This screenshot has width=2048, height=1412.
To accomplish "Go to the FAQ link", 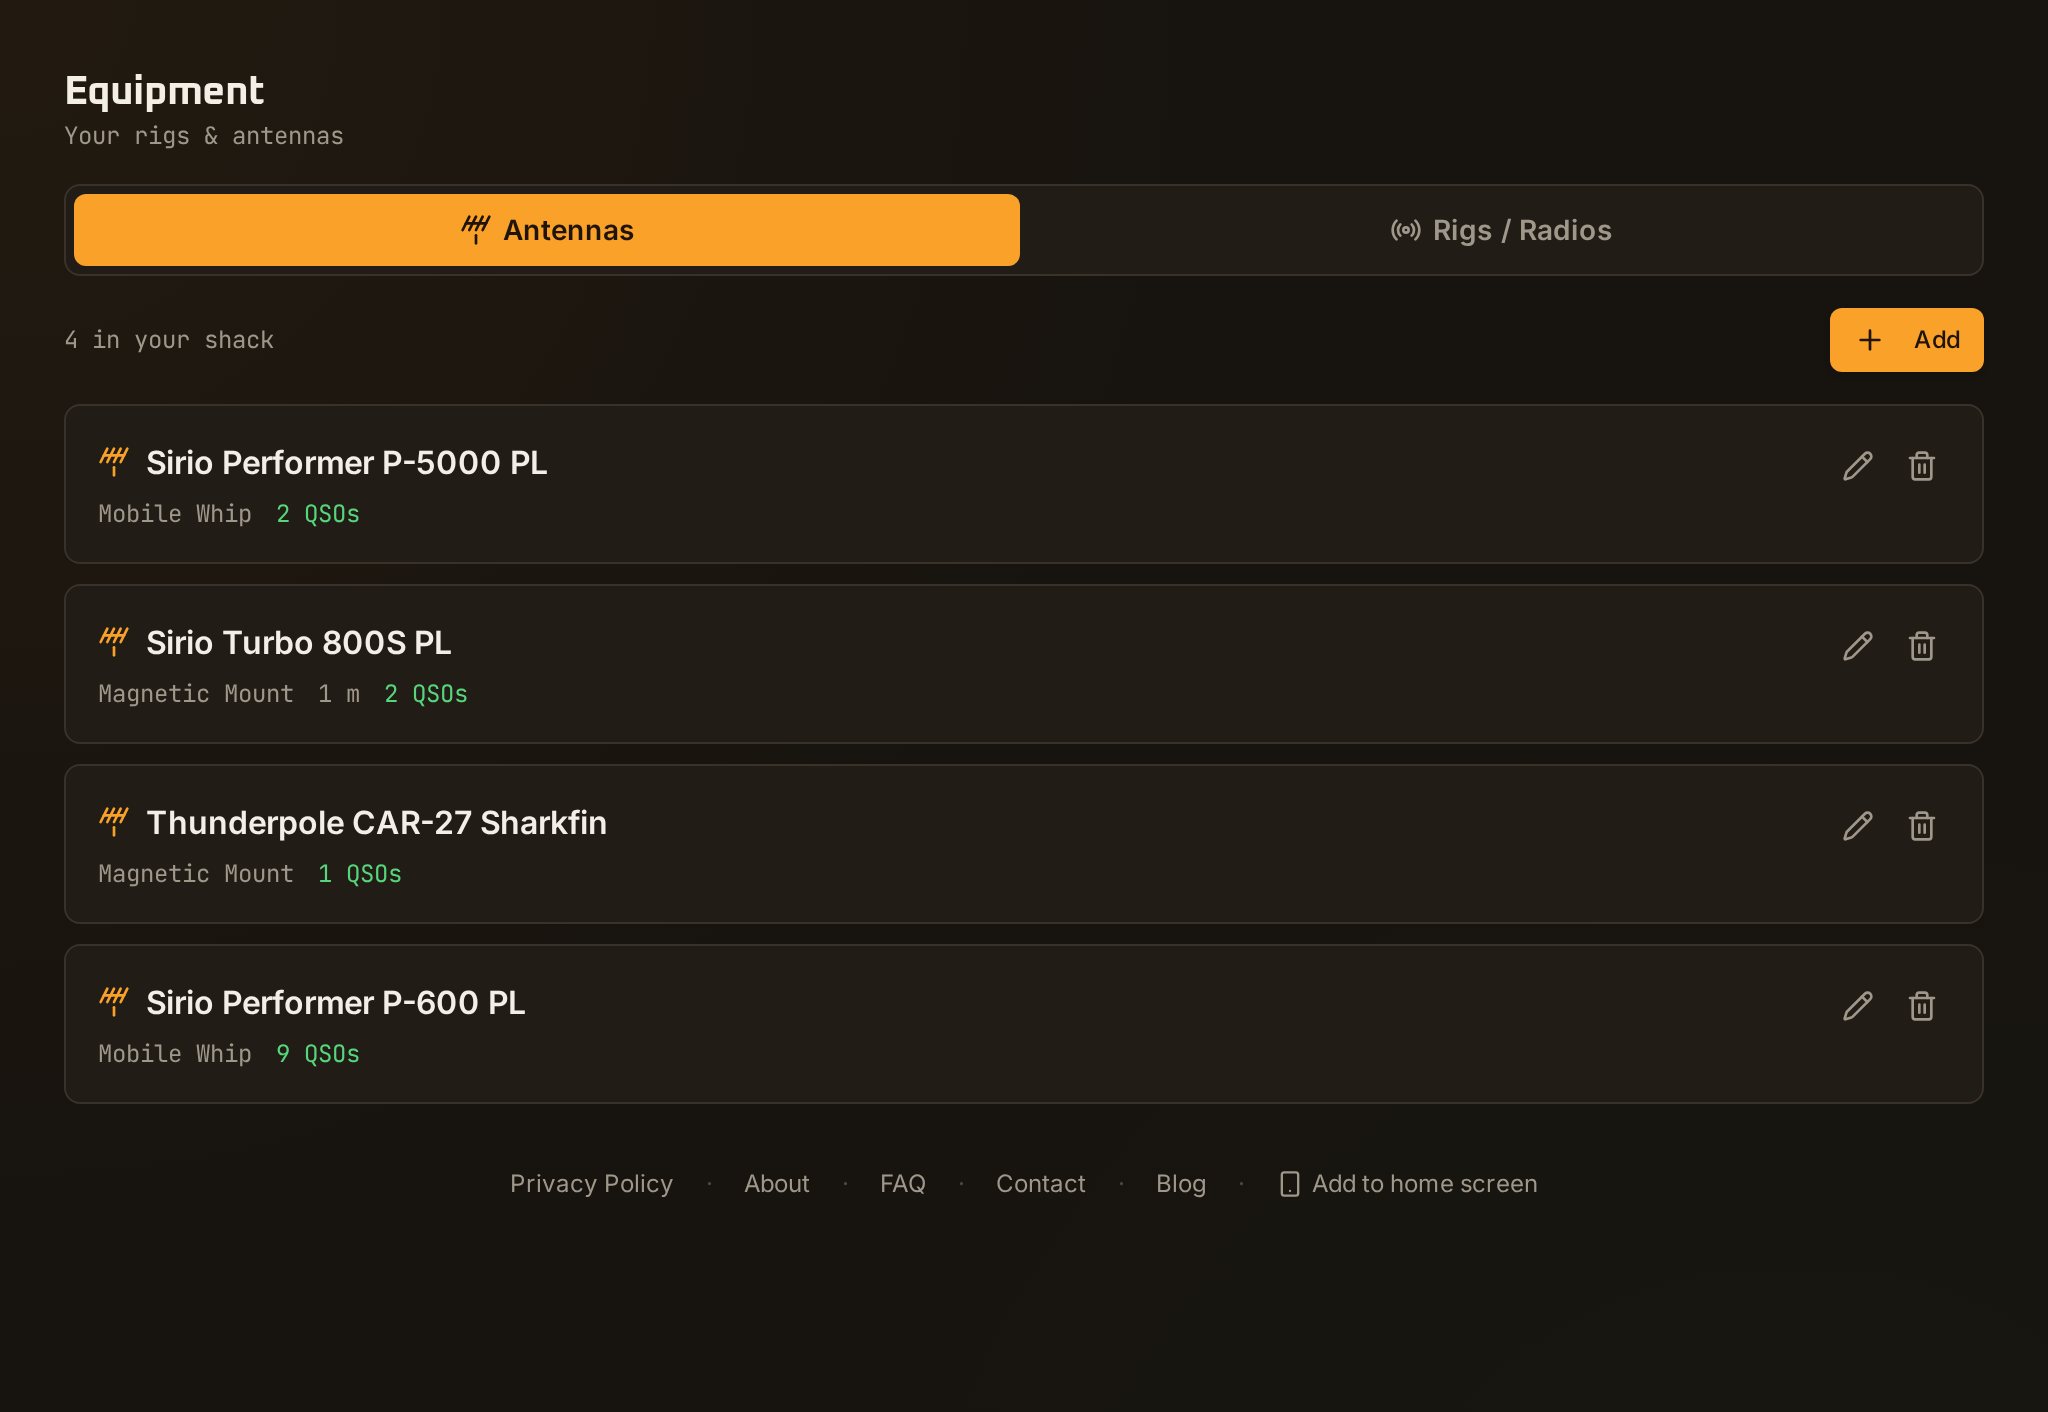I will pyautogui.click(x=903, y=1184).
